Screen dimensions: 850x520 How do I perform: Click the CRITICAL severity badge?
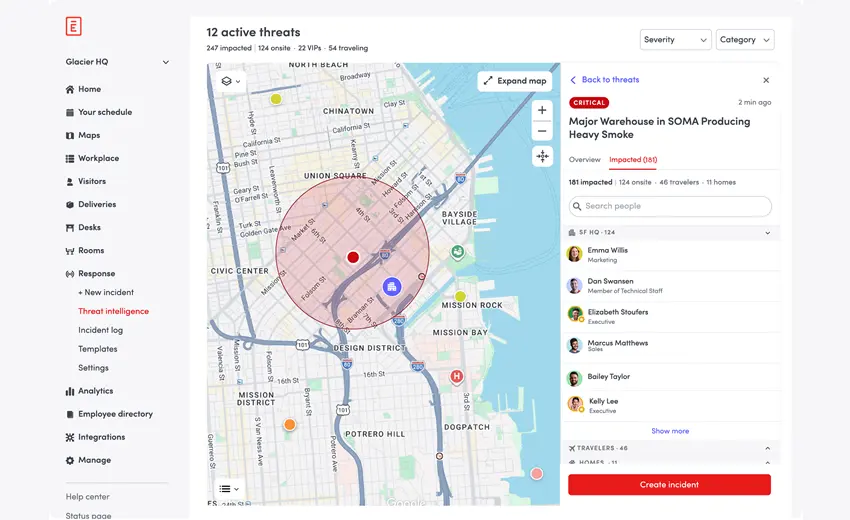pyautogui.click(x=589, y=102)
